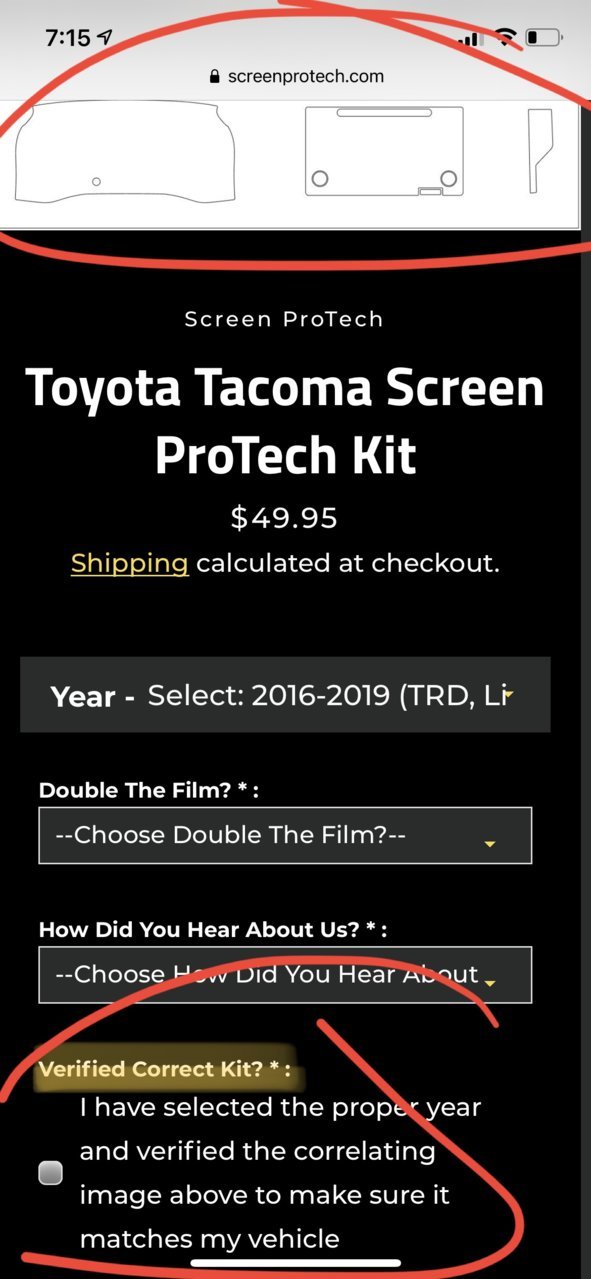Tap the 7:15 clock in status bar
Viewport: 591px width, 1279px height.
click(68, 38)
